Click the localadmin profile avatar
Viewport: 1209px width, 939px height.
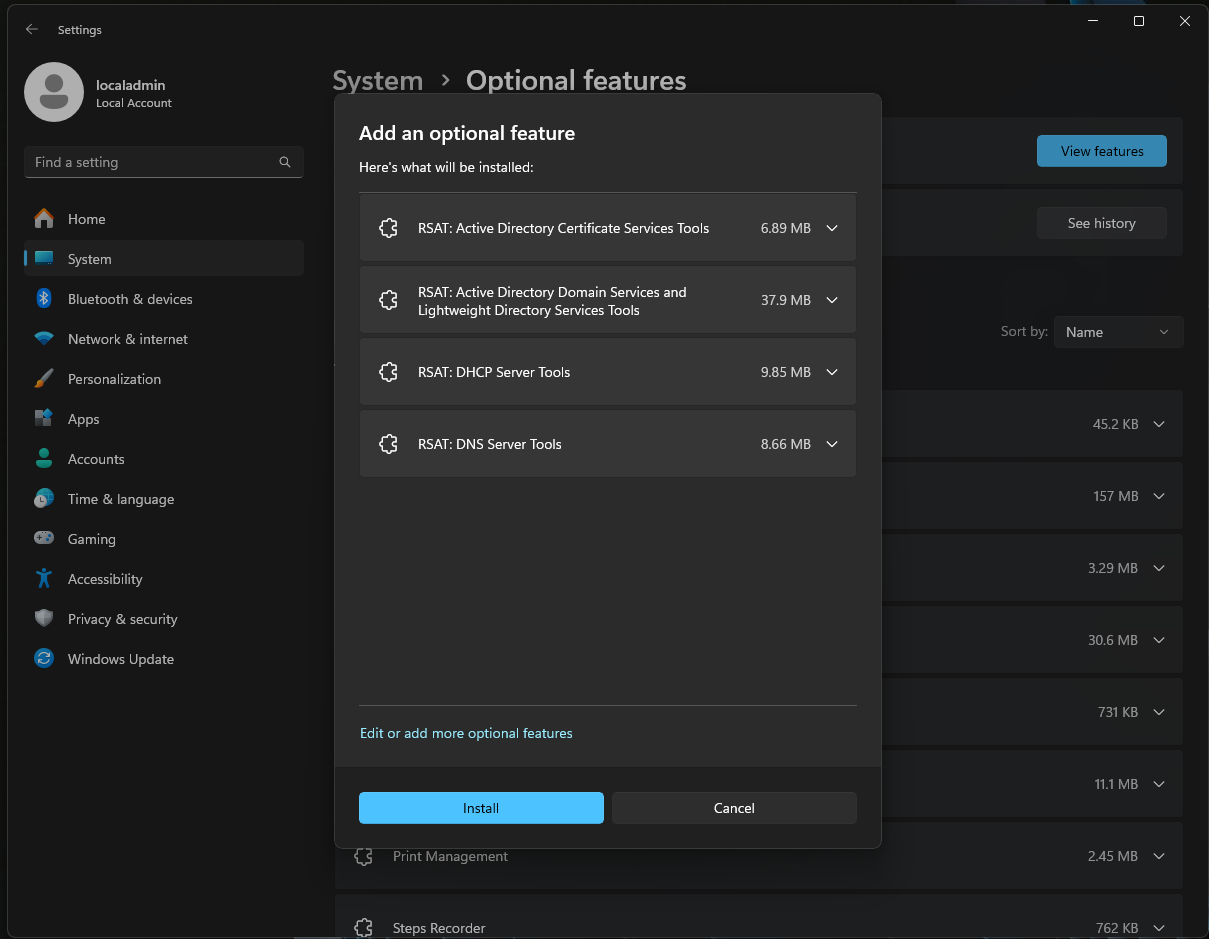pyautogui.click(x=54, y=92)
